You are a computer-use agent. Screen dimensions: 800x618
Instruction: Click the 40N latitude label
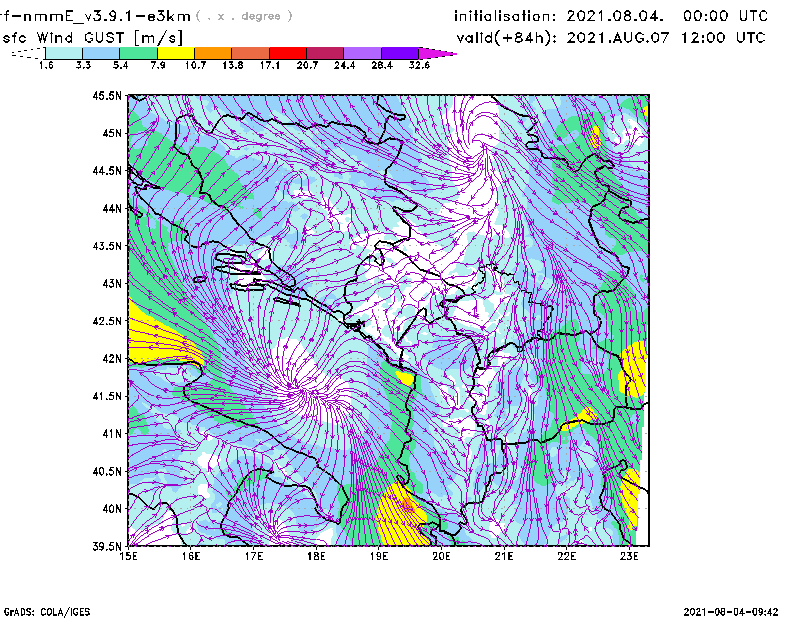(112, 509)
